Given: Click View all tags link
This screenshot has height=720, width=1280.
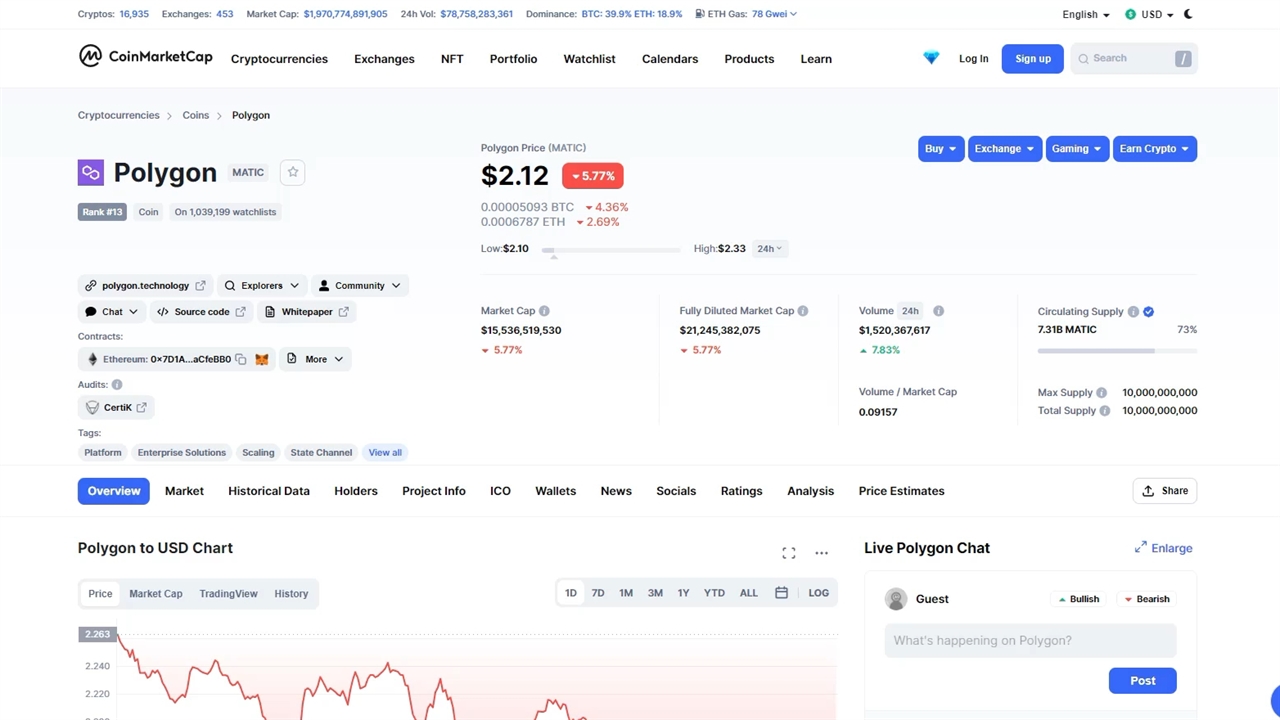Looking at the screenshot, I should coord(385,453).
